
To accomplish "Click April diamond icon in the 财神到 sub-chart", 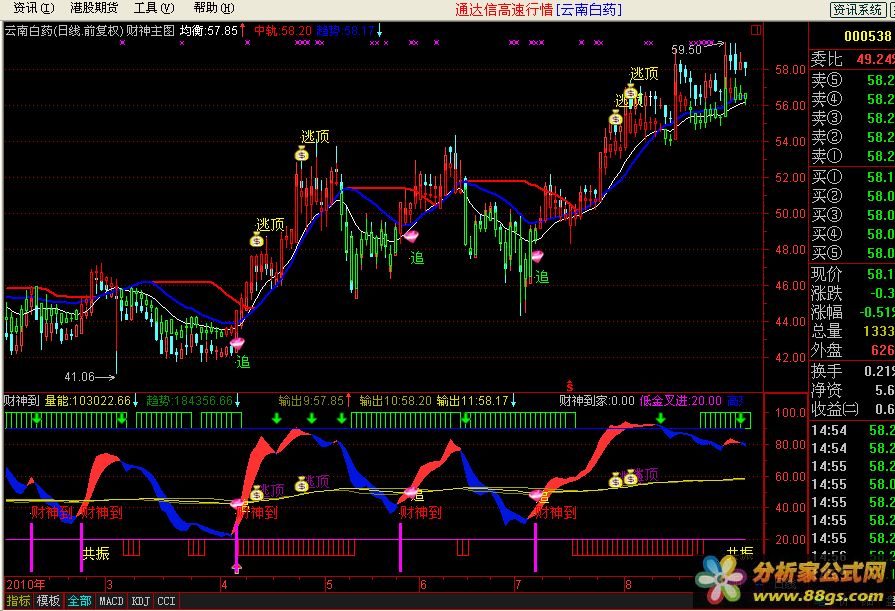I will pos(237,503).
